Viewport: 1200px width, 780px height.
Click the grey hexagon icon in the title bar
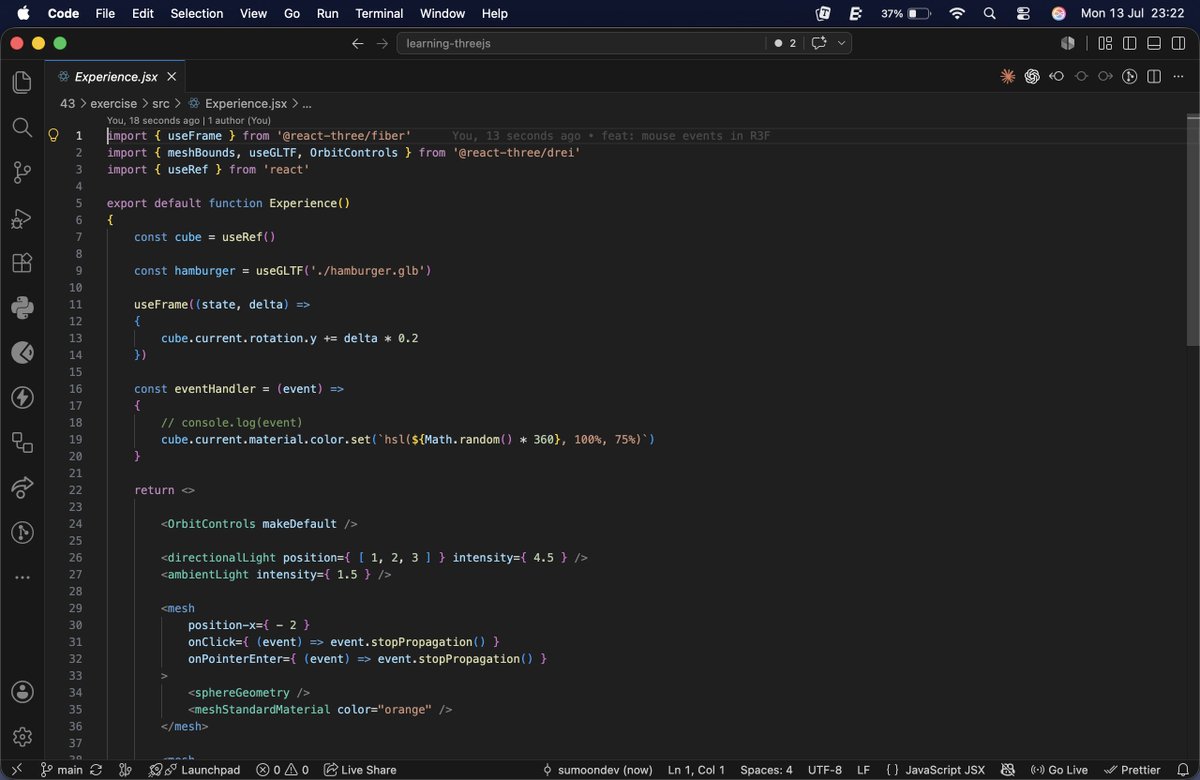click(x=1068, y=43)
